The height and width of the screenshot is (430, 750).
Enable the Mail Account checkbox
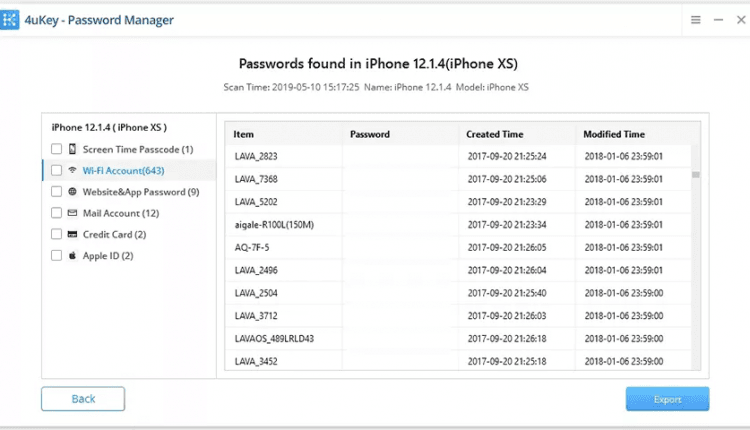point(56,213)
